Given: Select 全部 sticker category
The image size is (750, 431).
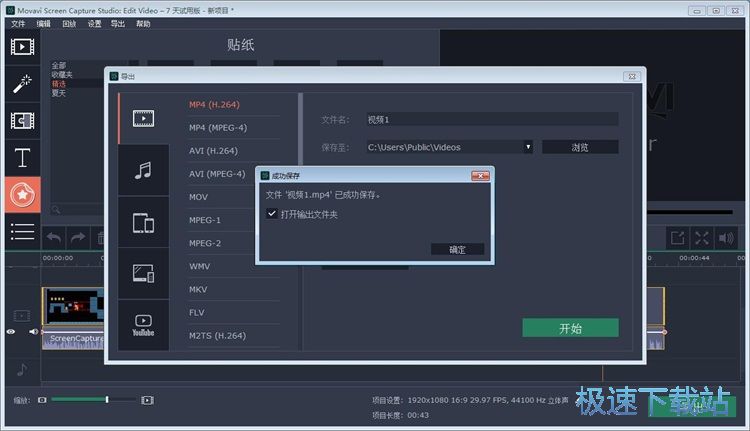Looking at the screenshot, I should [x=59, y=66].
